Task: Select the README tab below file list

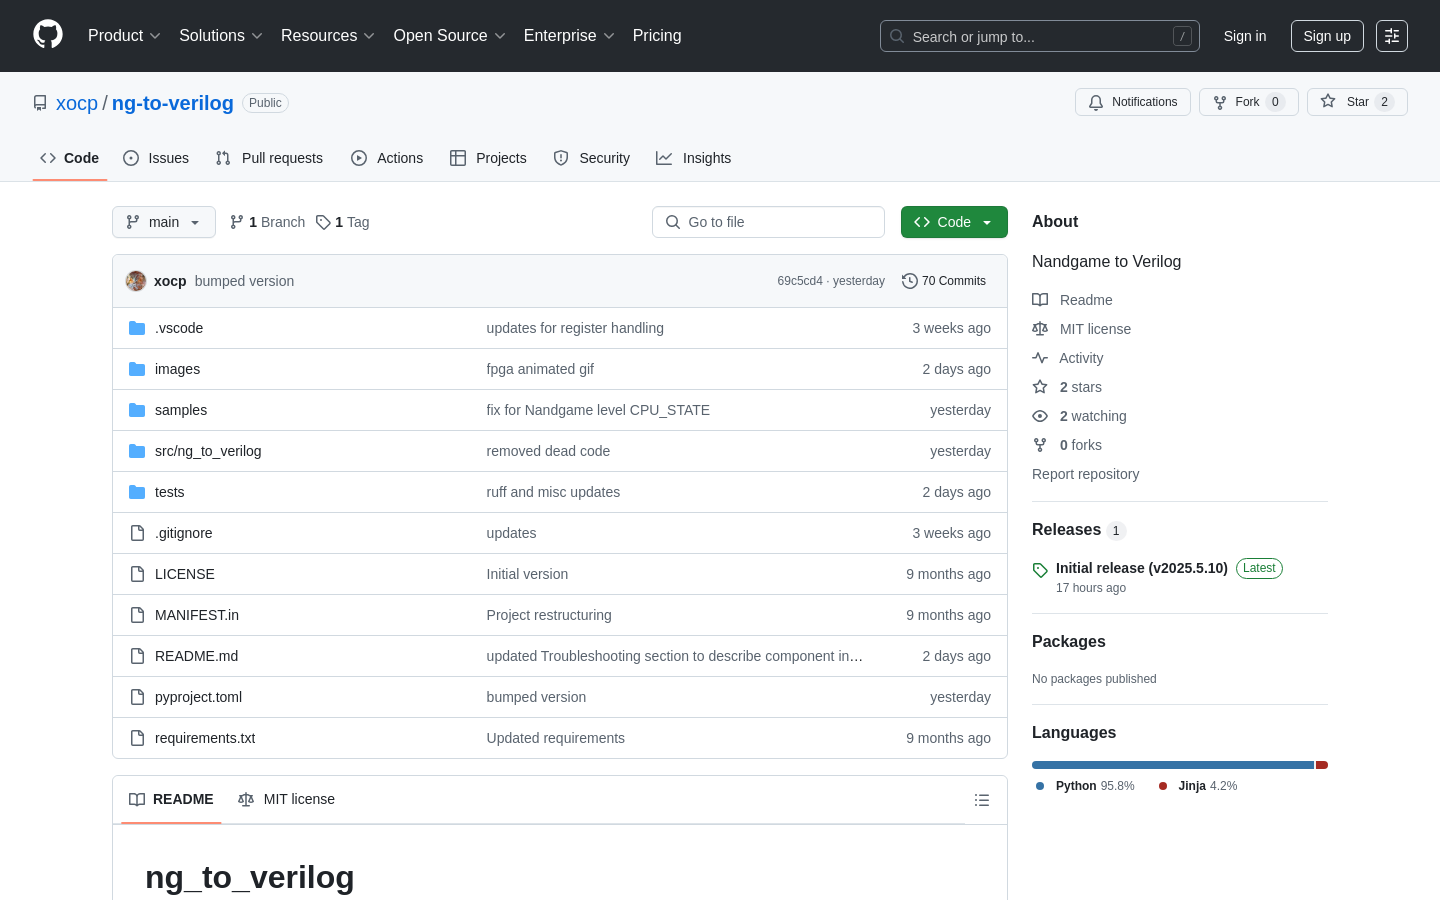Action: point(171,799)
